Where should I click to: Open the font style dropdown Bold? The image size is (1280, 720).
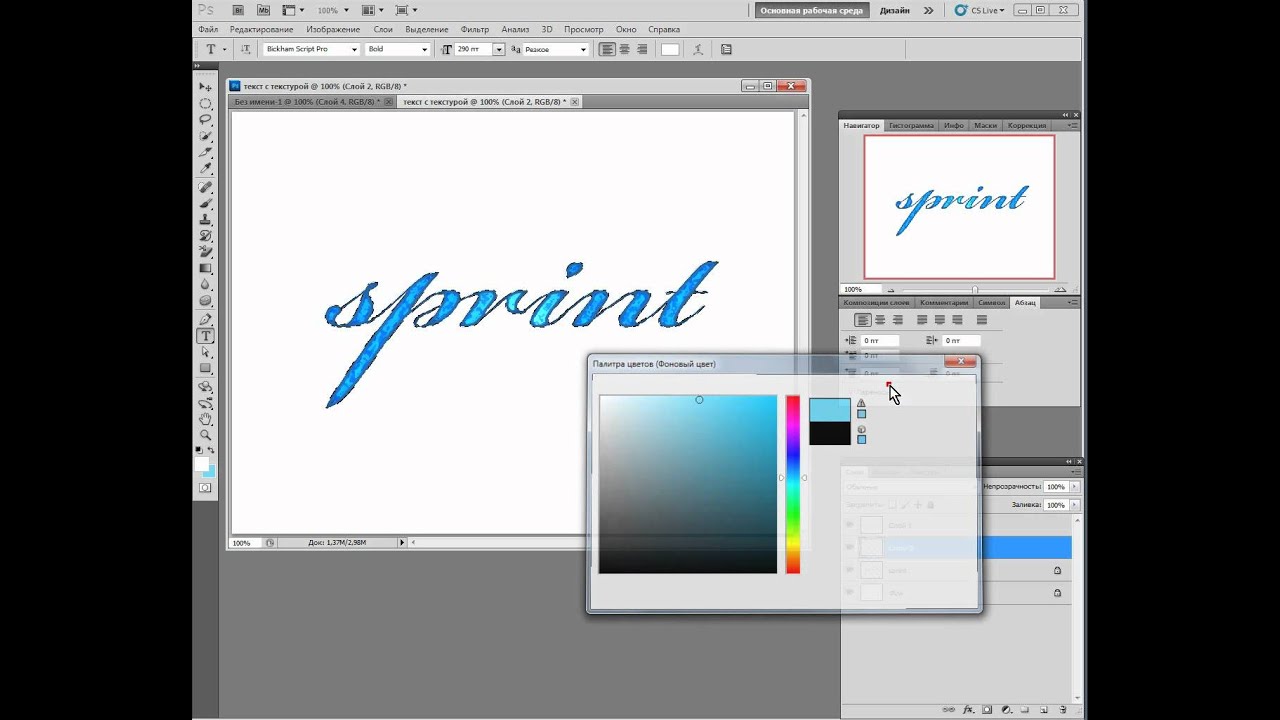pos(425,49)
